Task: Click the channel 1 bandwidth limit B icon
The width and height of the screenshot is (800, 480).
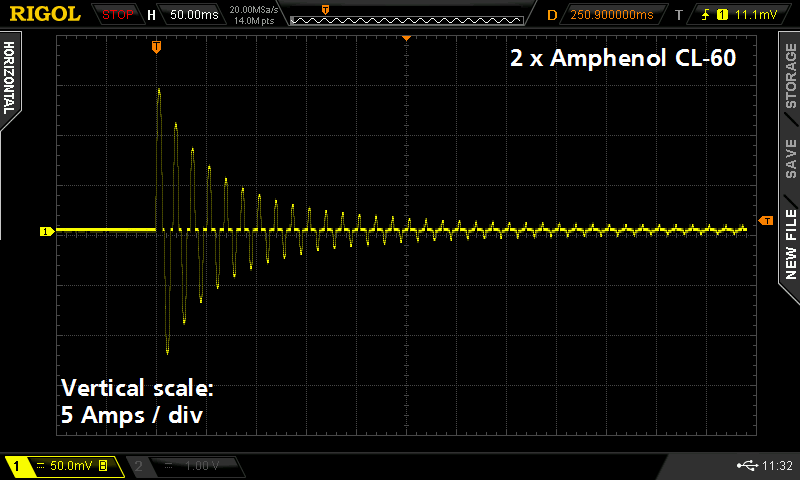Action: pyautogui.click(x=103, y=466)
